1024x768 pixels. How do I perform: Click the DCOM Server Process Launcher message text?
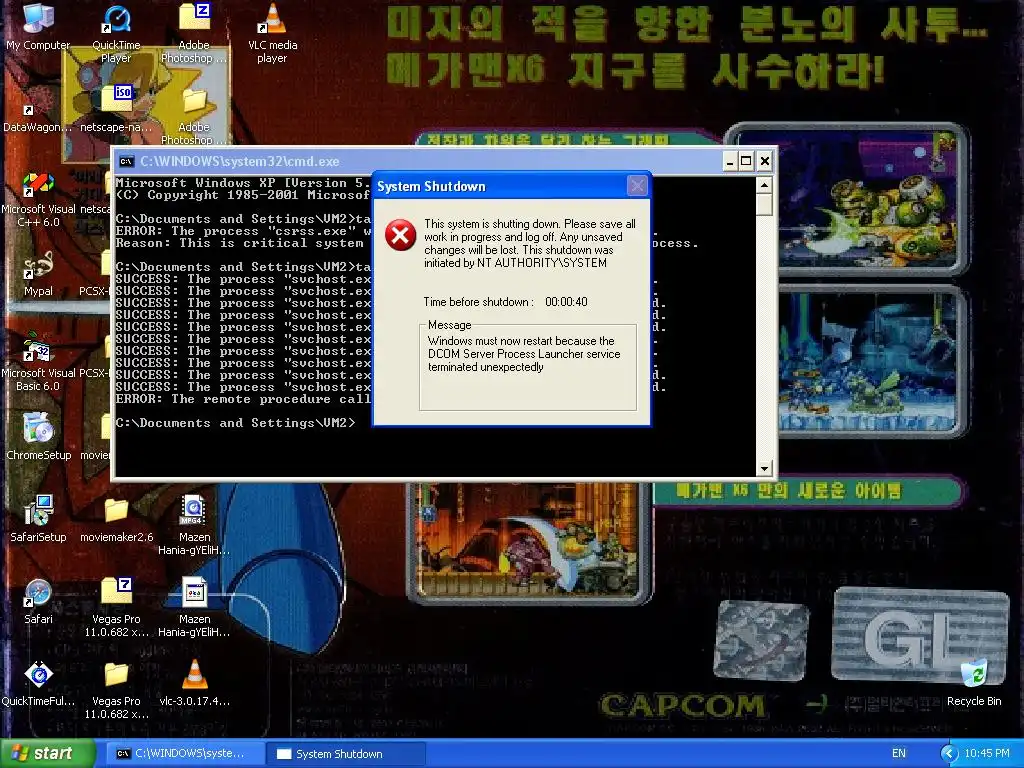pyautogui.click(x=524, y=354)
